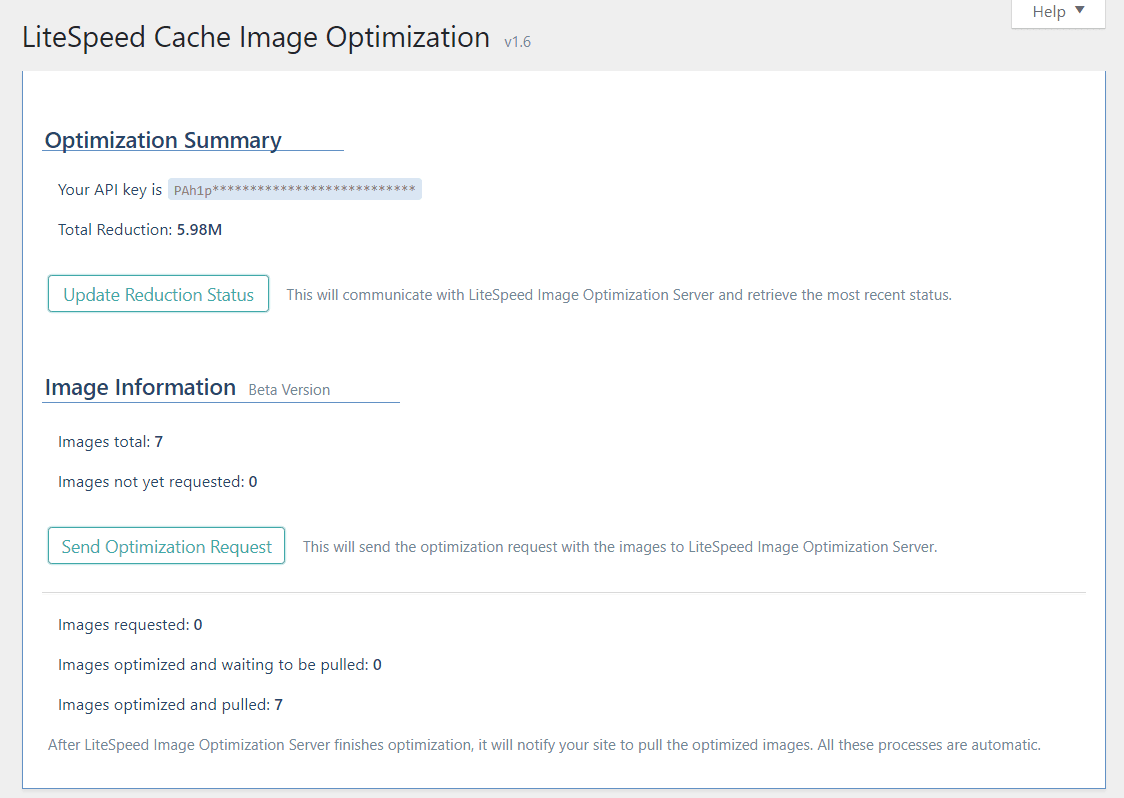Screen dimensions: 1124x798
Task: Select the Optimization Summary heading
Action: click(163, 140)
